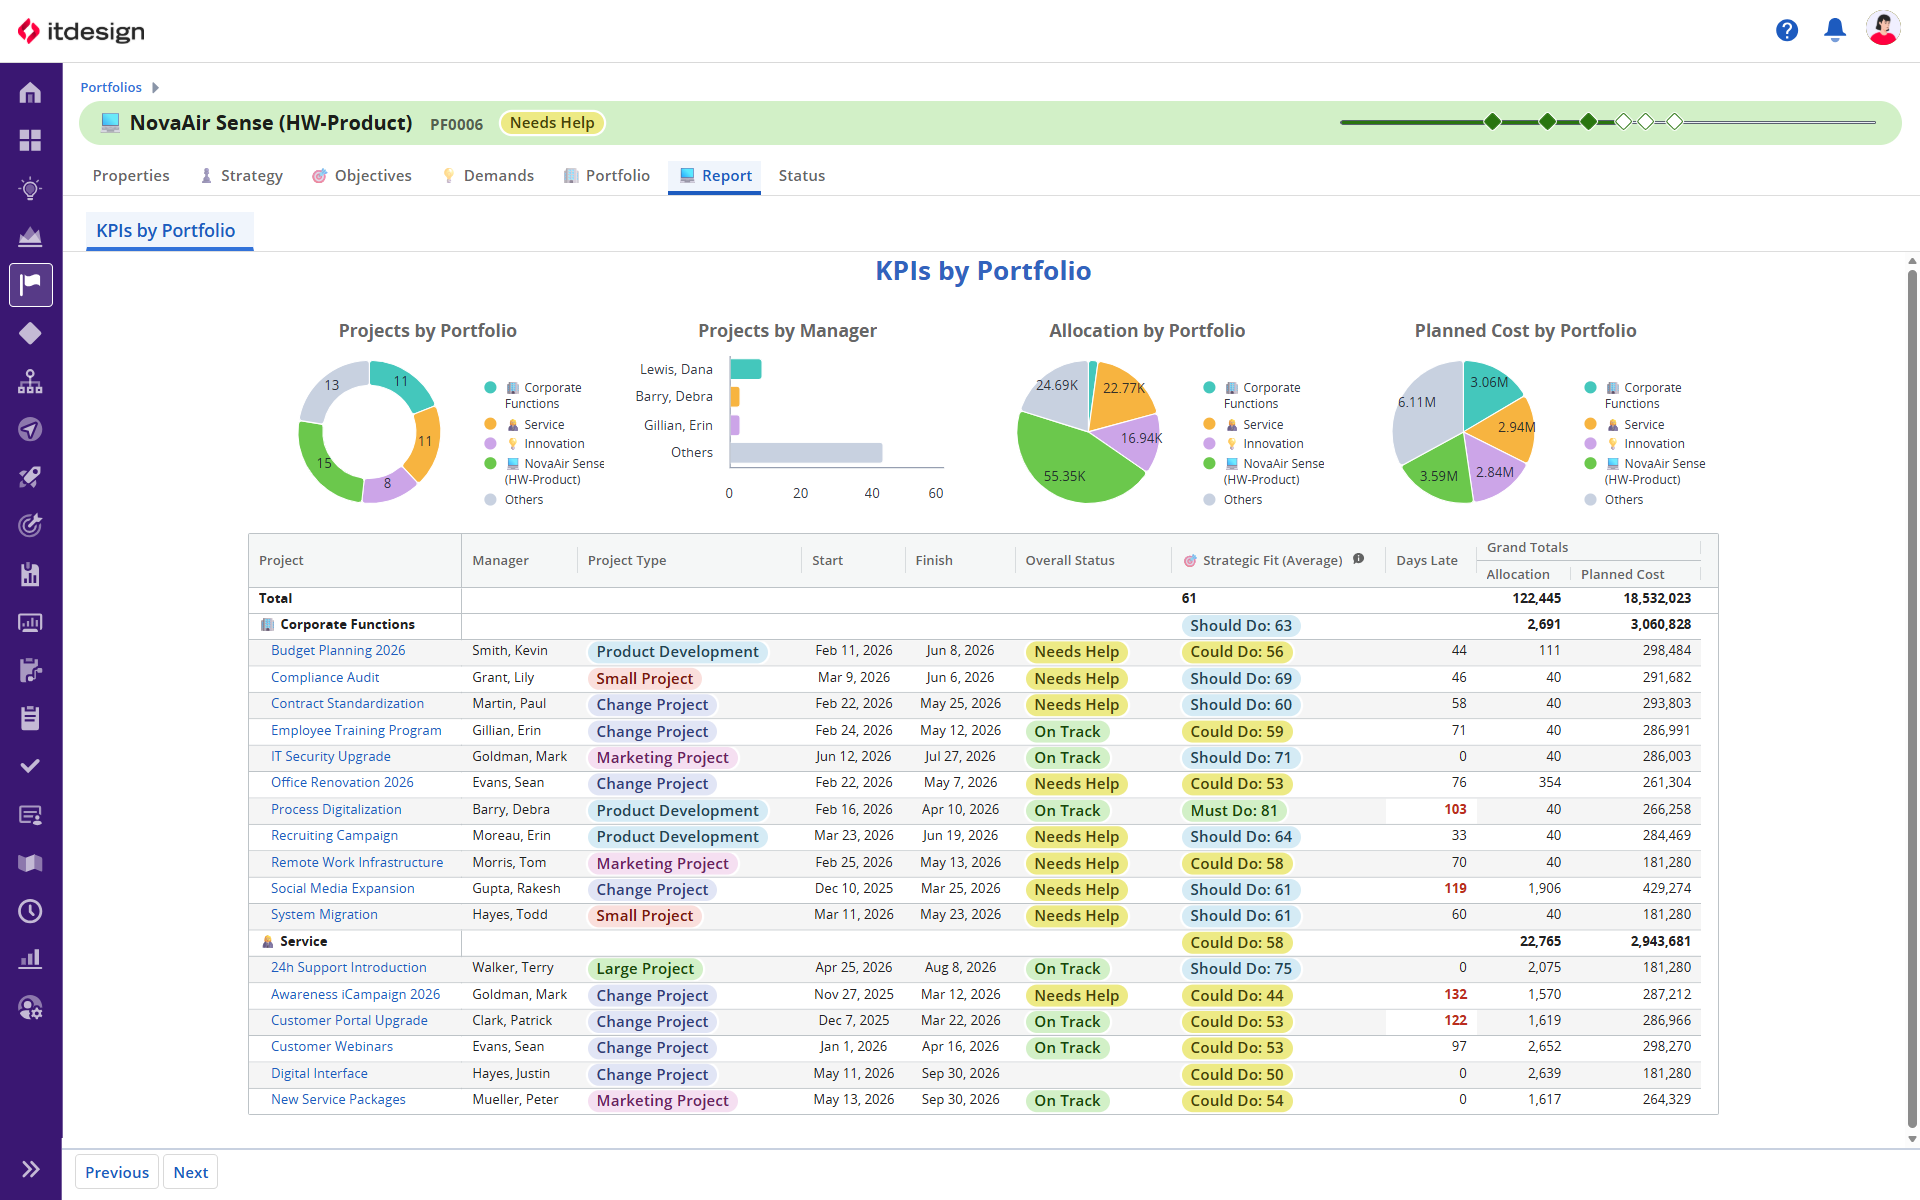Viewport: 1920px width, 1200px height.
Task: Open the user settings icon in the sidebar
Action: coord(30,1007)
